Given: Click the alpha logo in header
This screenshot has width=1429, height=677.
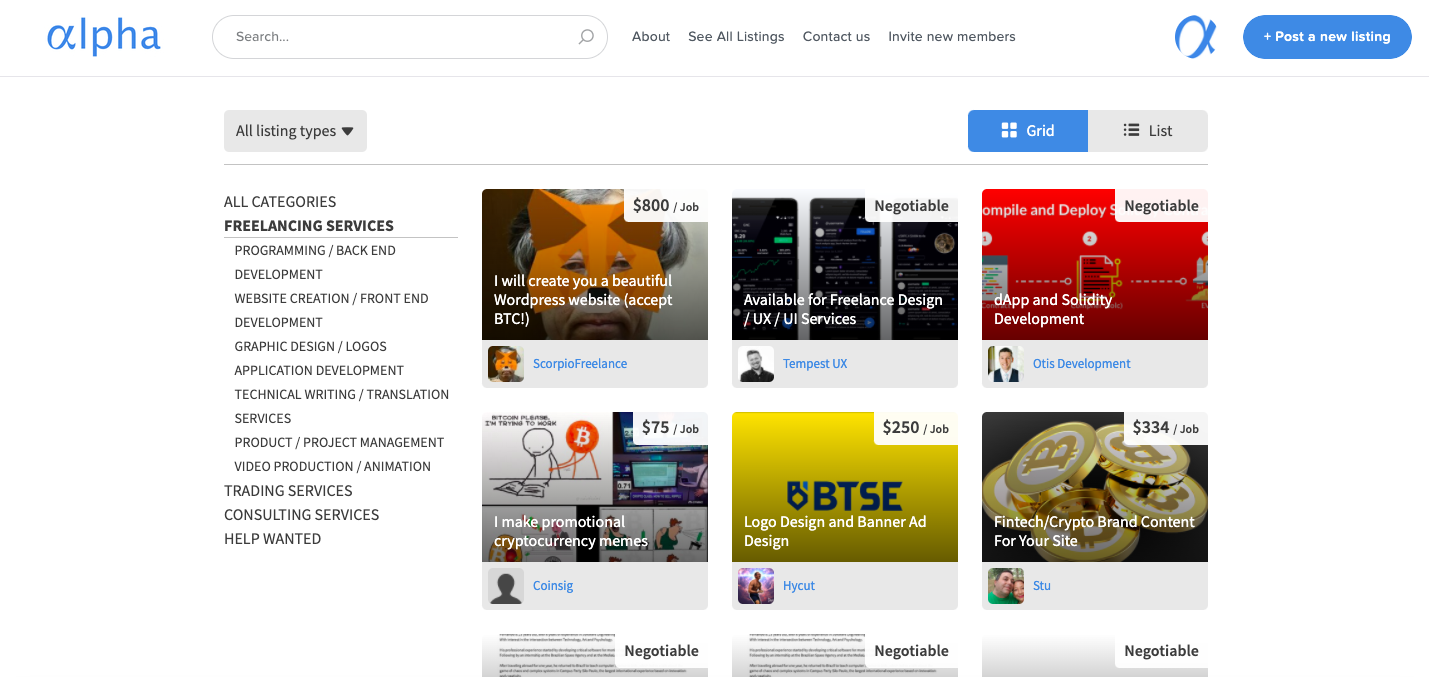Looking at the screenshot, I should (103, 36).
